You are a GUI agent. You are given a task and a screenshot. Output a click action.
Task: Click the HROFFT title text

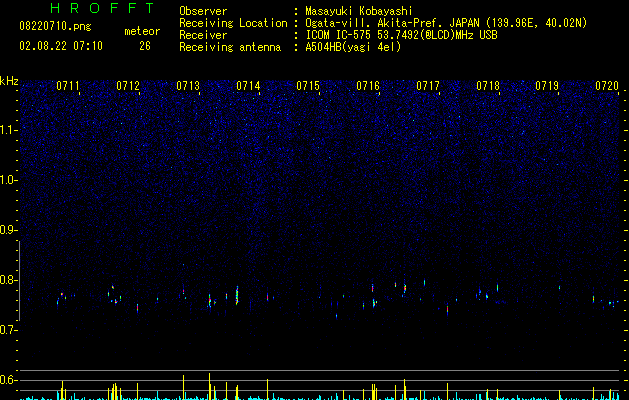pyautogui.click(x=103, y=8)
